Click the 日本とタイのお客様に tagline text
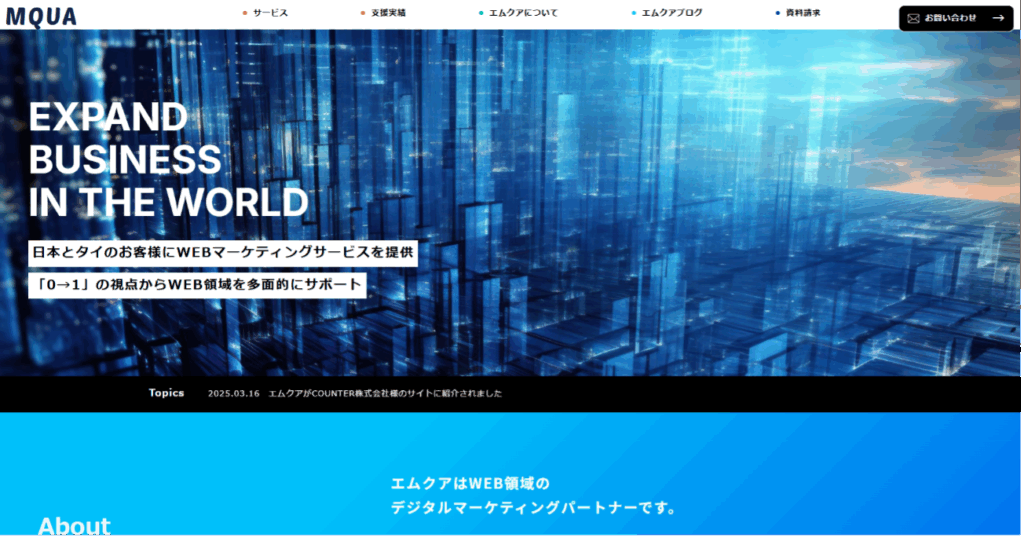 click(x=223, y=253)
